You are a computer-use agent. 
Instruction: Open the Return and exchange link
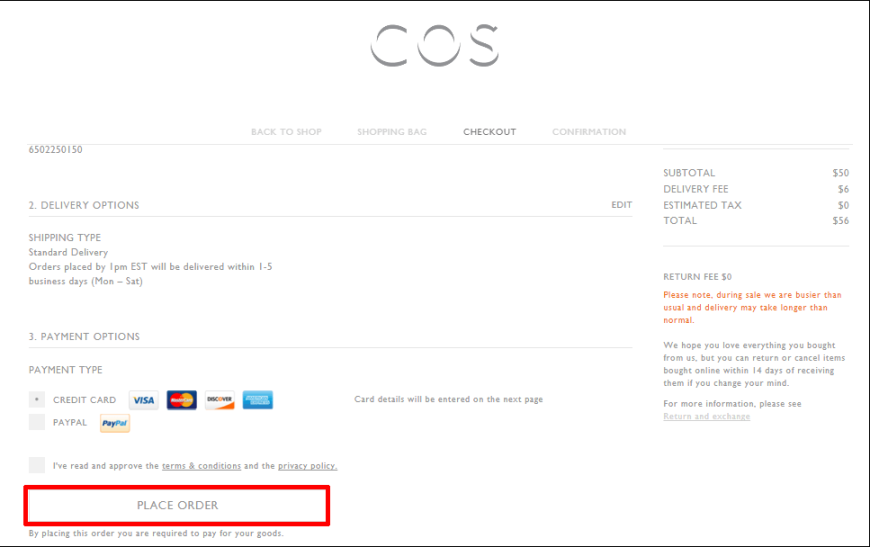click(x=706, y=416)
